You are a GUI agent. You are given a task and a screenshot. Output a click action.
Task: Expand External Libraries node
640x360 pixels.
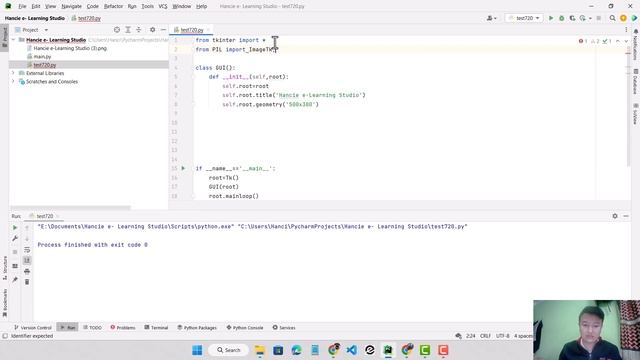(x=13, y=73)
